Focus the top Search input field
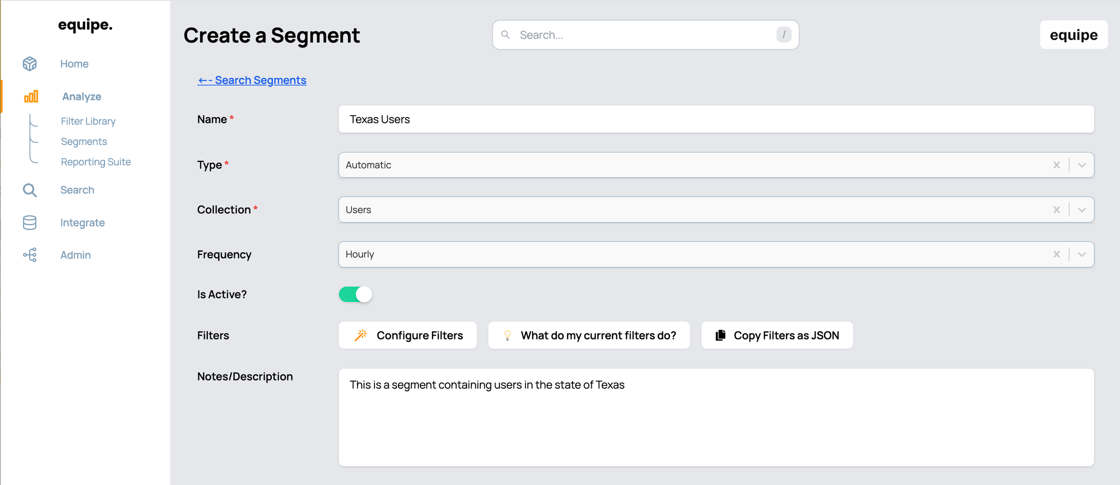This screenshot has height=485, width=1120. 646,34
